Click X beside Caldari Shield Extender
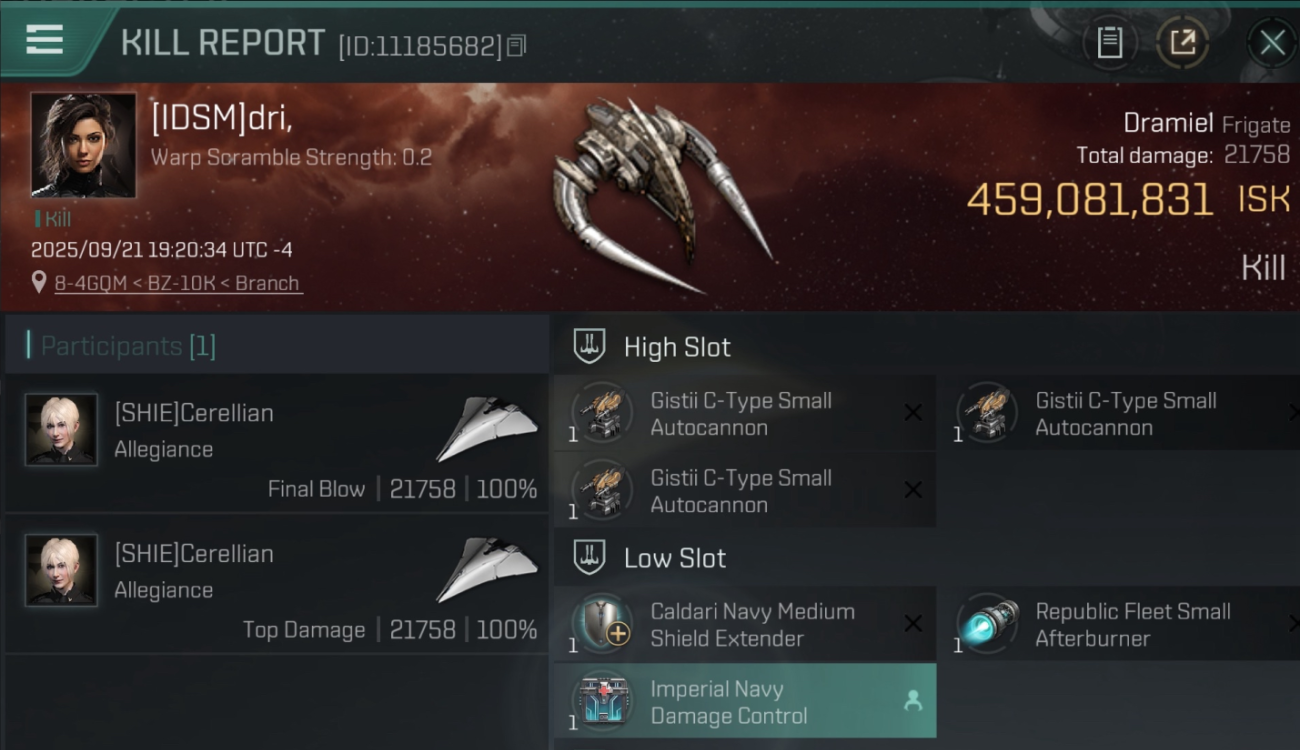Image resolution: width=1300 pixels, height=750 pixels. pyautogui.click(x=913, y=623)
